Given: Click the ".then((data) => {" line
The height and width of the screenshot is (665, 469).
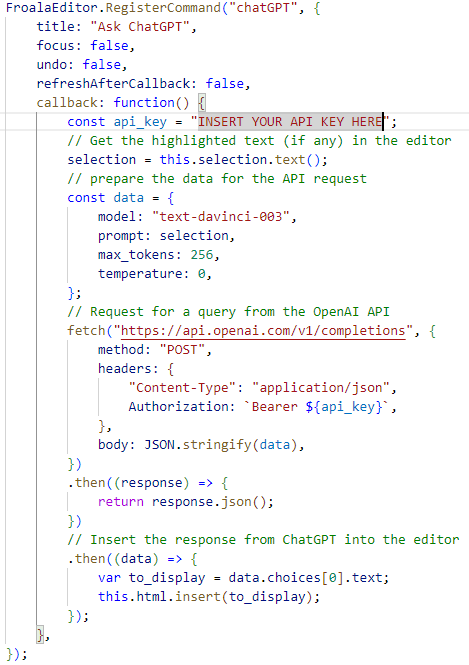Looking at the screenshot, I should 132,559.
